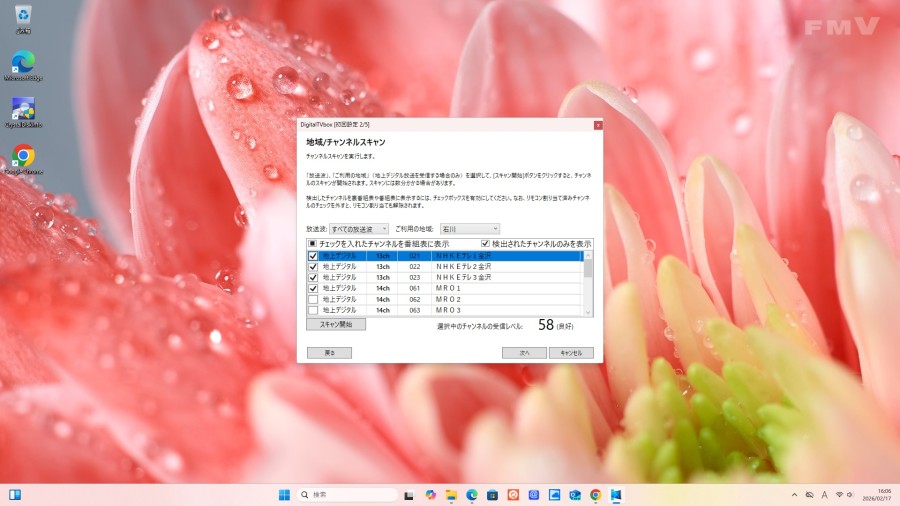Screen dimensions: 900x506
Task: Click the DigitalTVbox taskbar icon
Action: coord(617,495)
